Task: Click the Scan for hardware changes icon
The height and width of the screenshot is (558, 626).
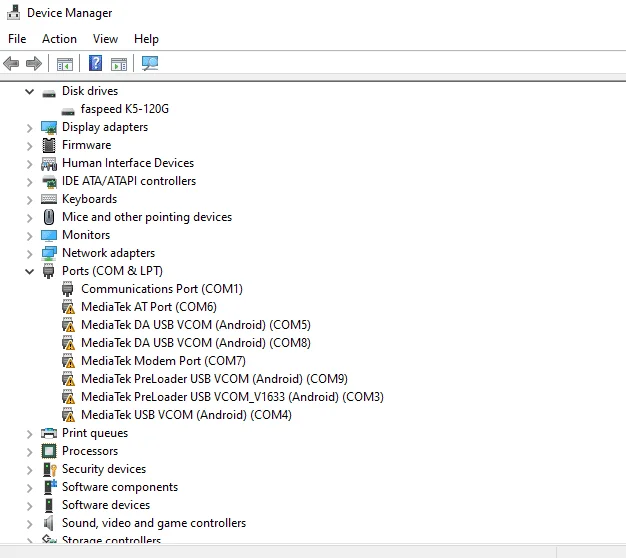Action: tap(150, 63)
